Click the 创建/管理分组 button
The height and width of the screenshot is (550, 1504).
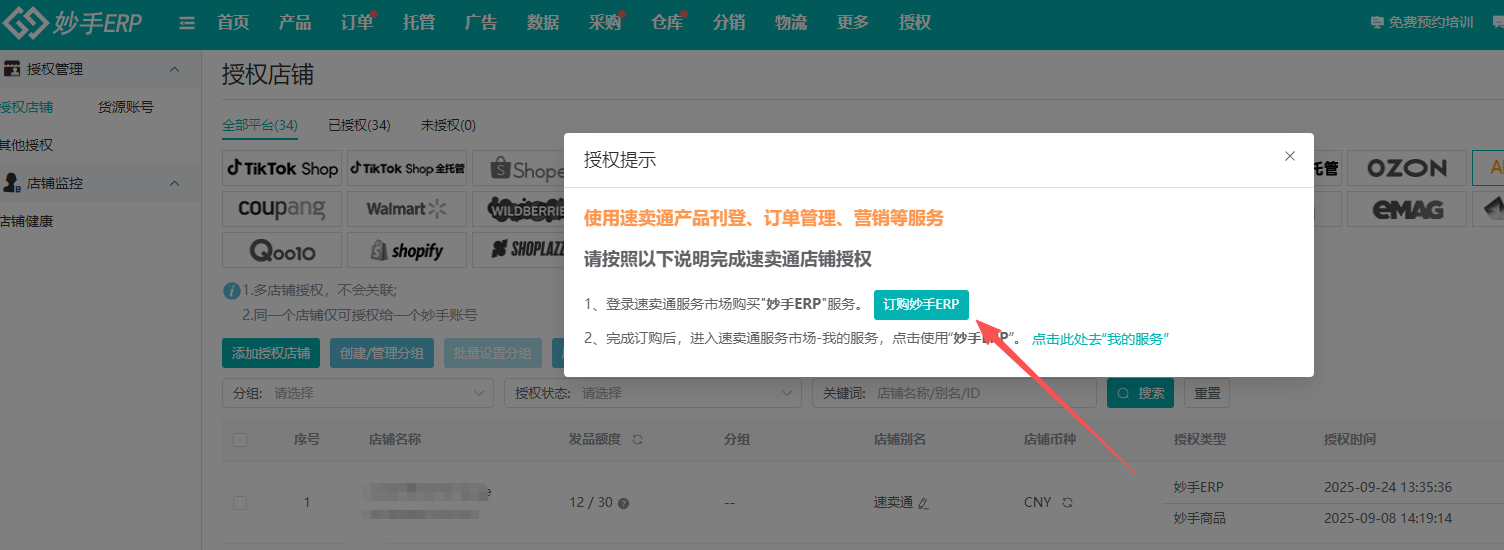pos(382,353)
